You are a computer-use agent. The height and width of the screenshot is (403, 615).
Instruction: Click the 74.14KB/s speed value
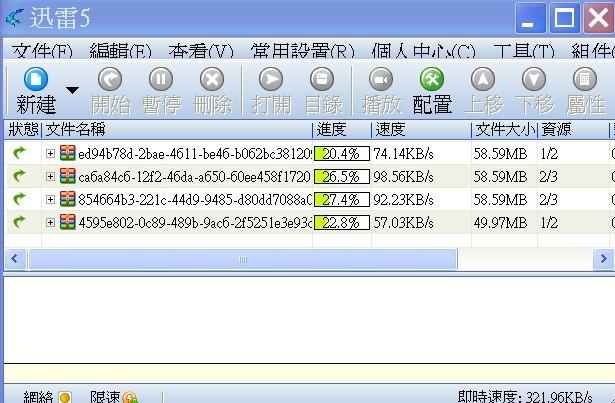tap(404, 154)
